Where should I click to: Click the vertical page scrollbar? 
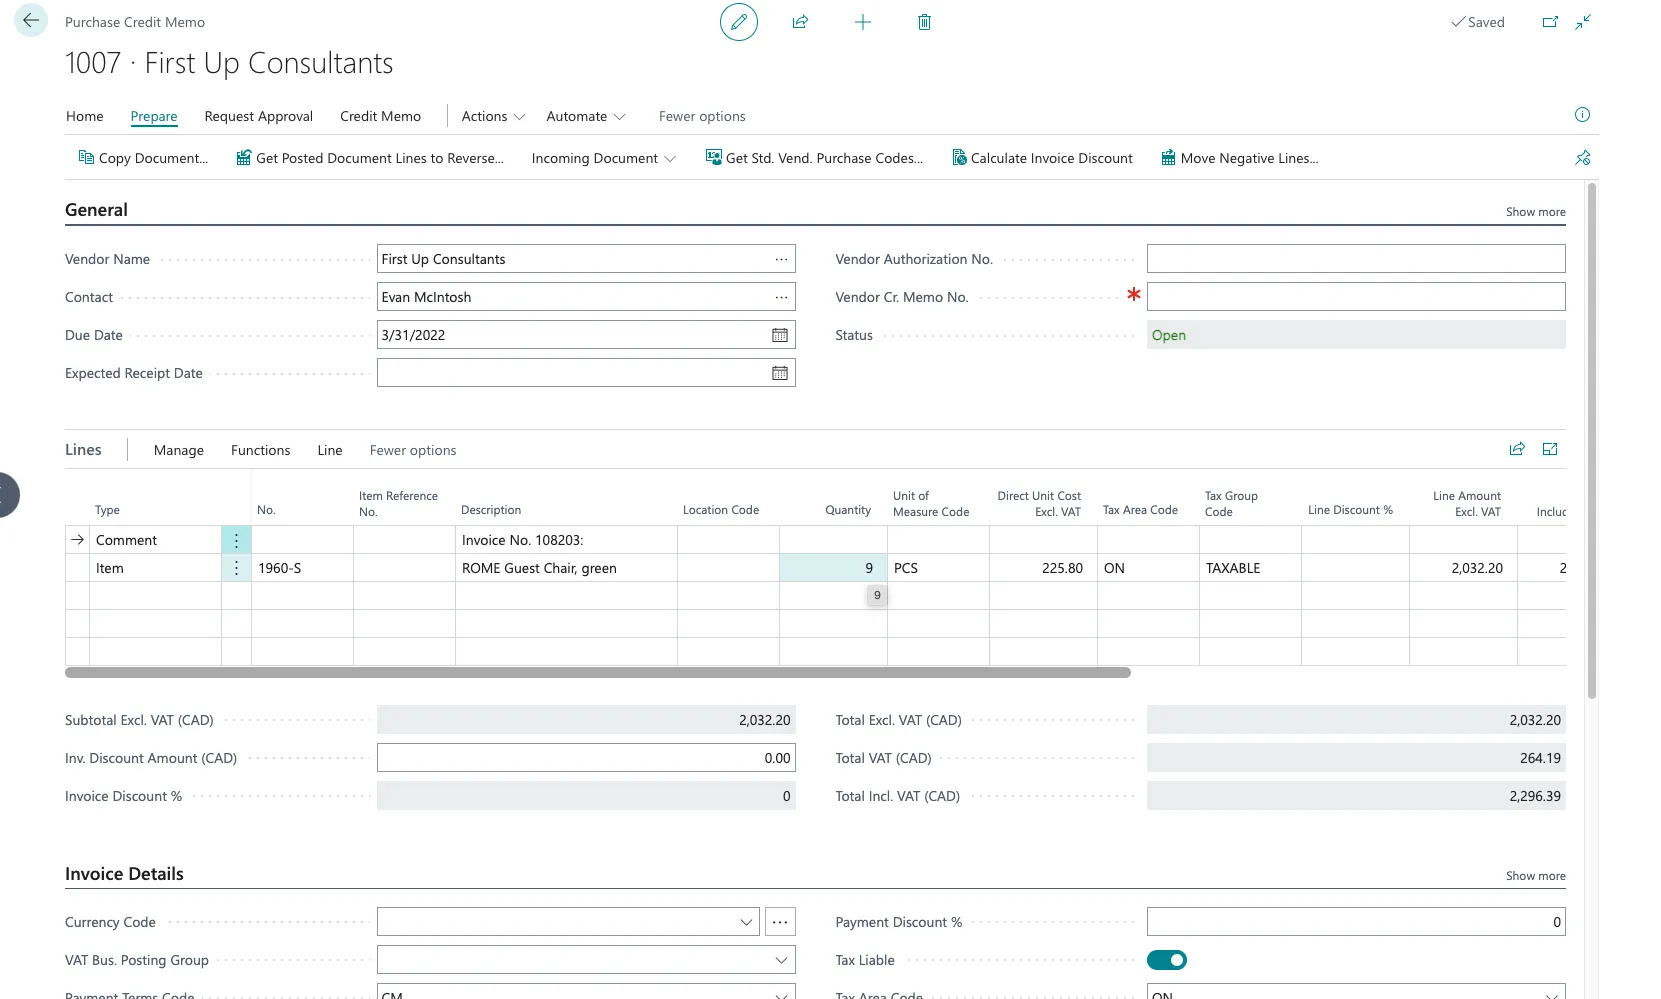pyautogui.click(x=1592, y=440)
